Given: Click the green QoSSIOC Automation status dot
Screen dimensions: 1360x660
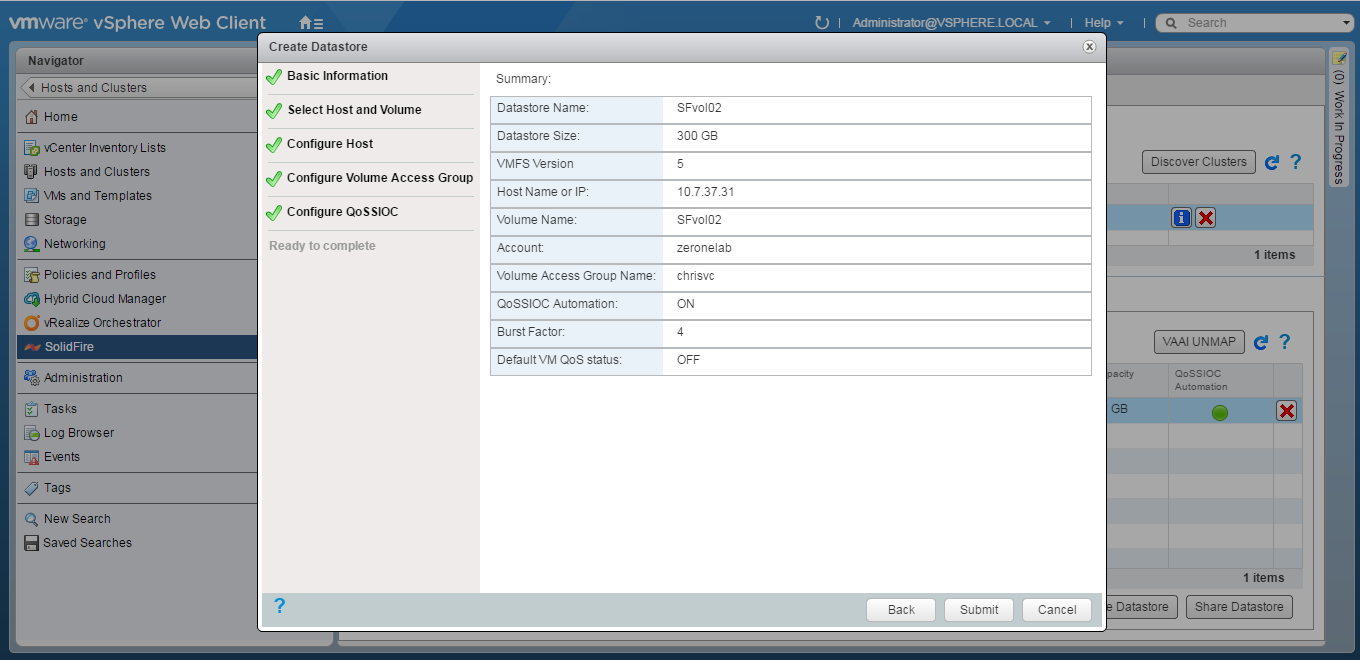Looking at the screenshot, I should [x=1220, y=412].
